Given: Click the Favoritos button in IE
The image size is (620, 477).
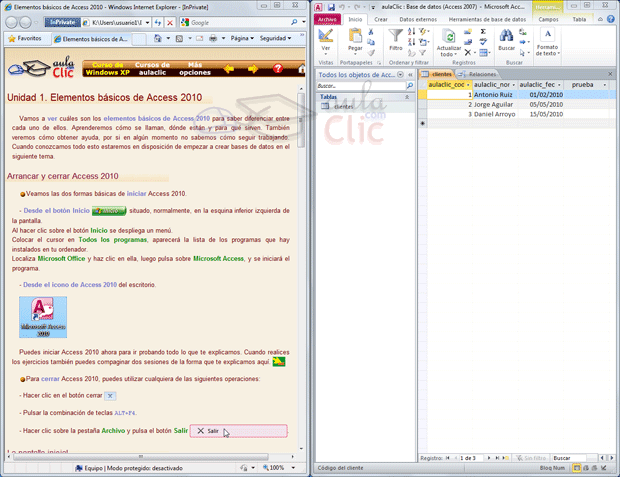Looking at the screenshot, I should coord(25,39).
